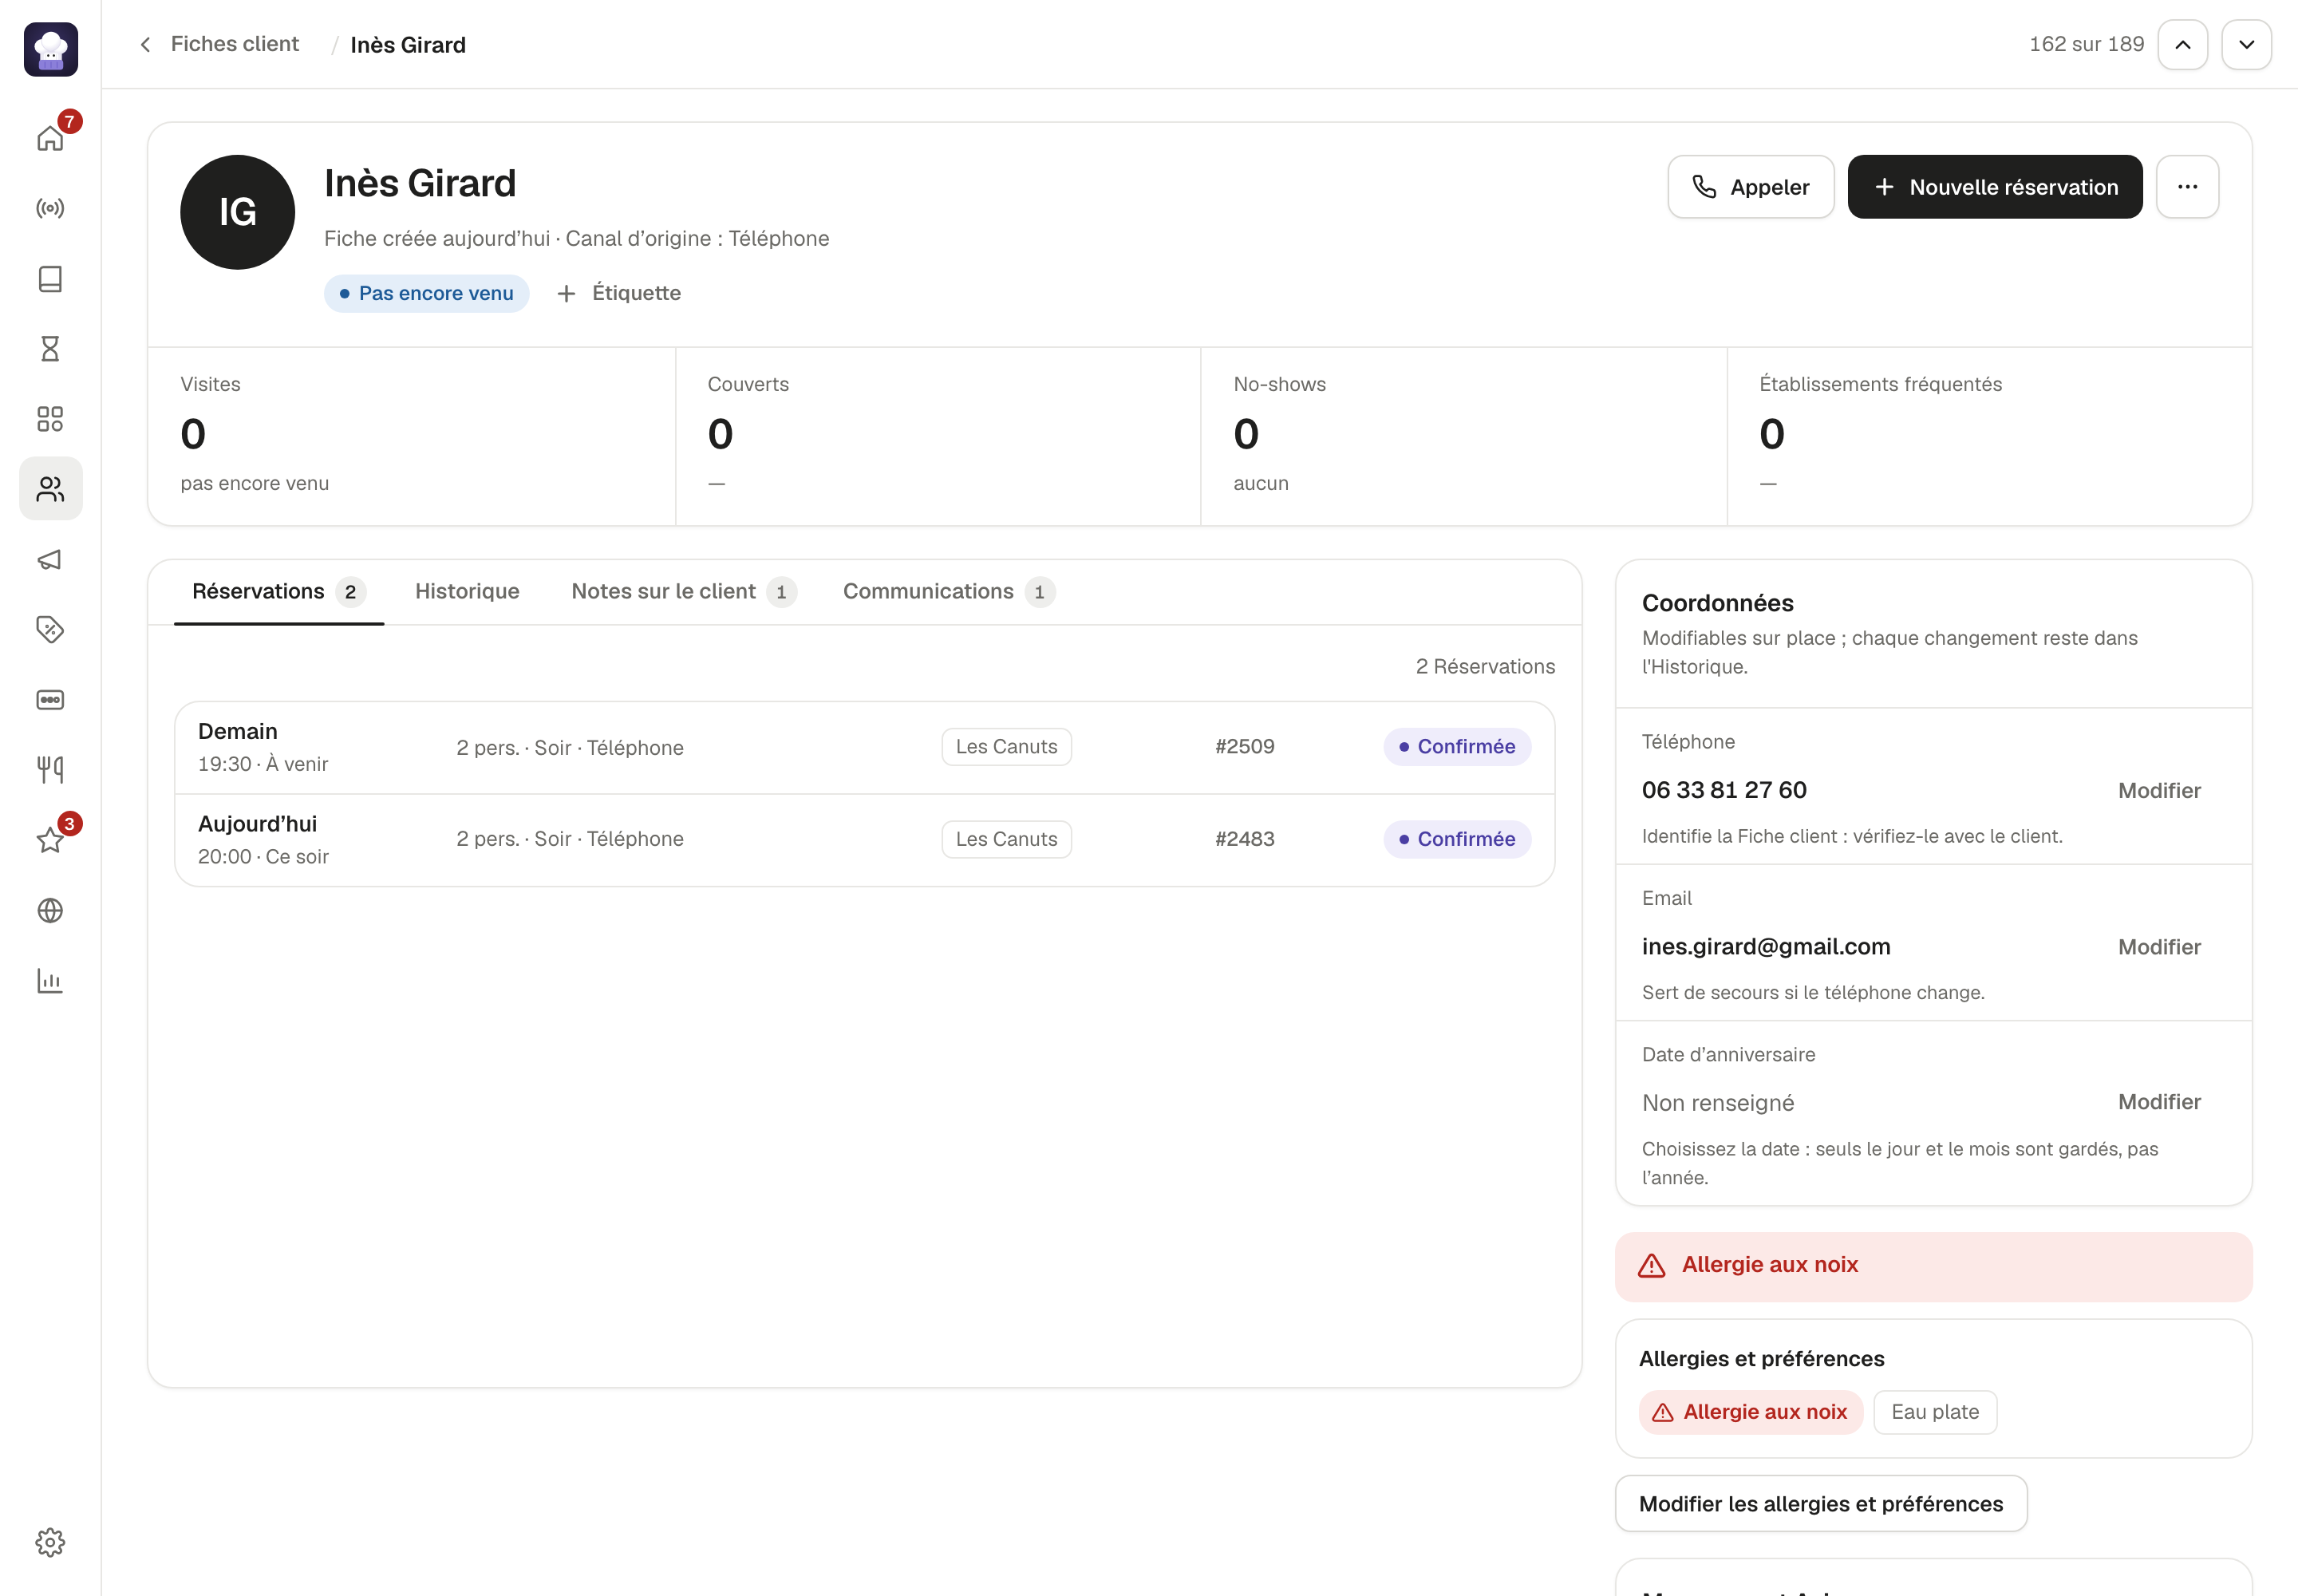Switch to the Historique tab
This screenshot has width=2298, height=1596.
[467, 591]
